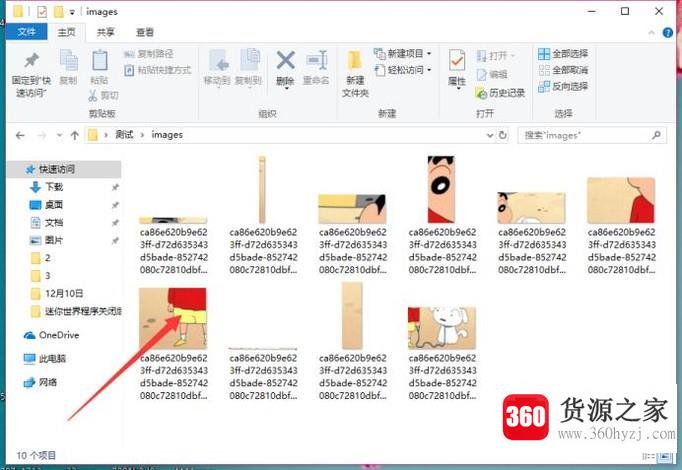Open the quick access toolbar customize dropdown arrow
The image size is (682, 470).
pyautogui.click(x=72, y=12)
